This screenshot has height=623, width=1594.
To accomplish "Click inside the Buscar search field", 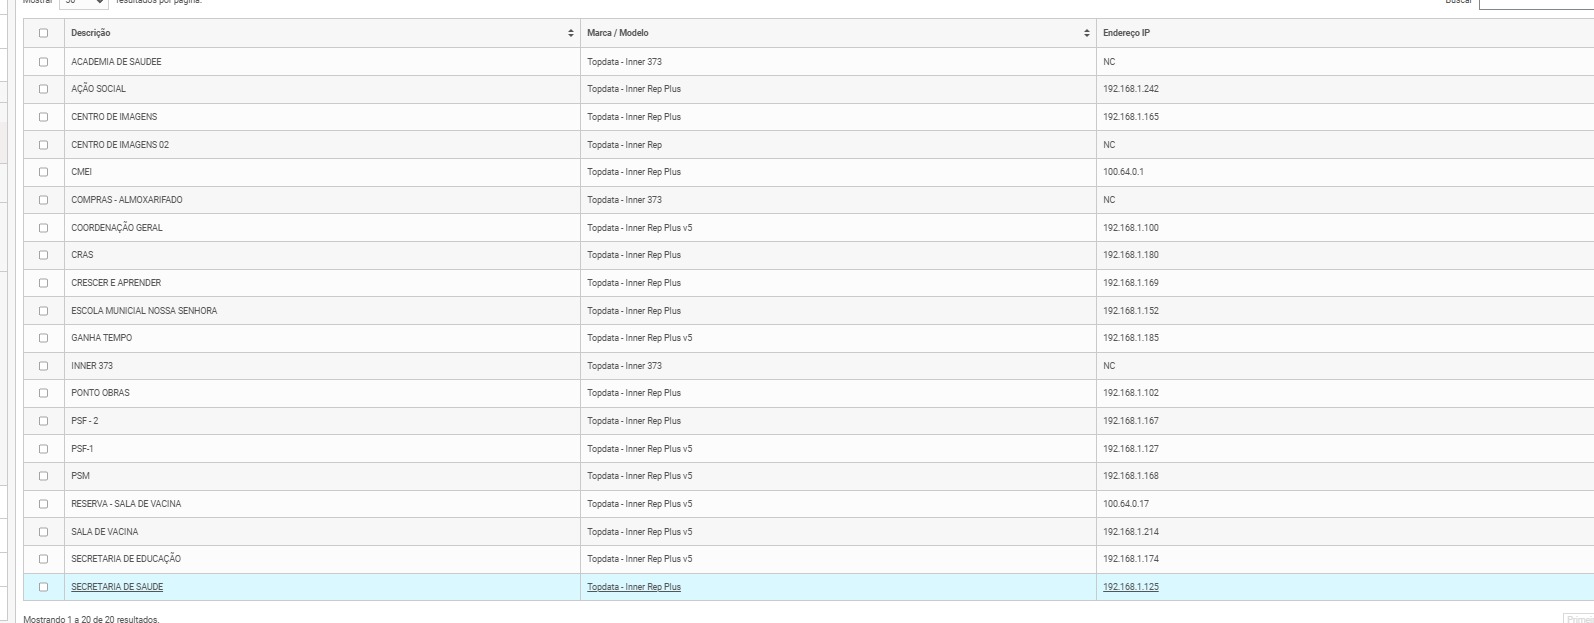I will [x=1535, y=3].
